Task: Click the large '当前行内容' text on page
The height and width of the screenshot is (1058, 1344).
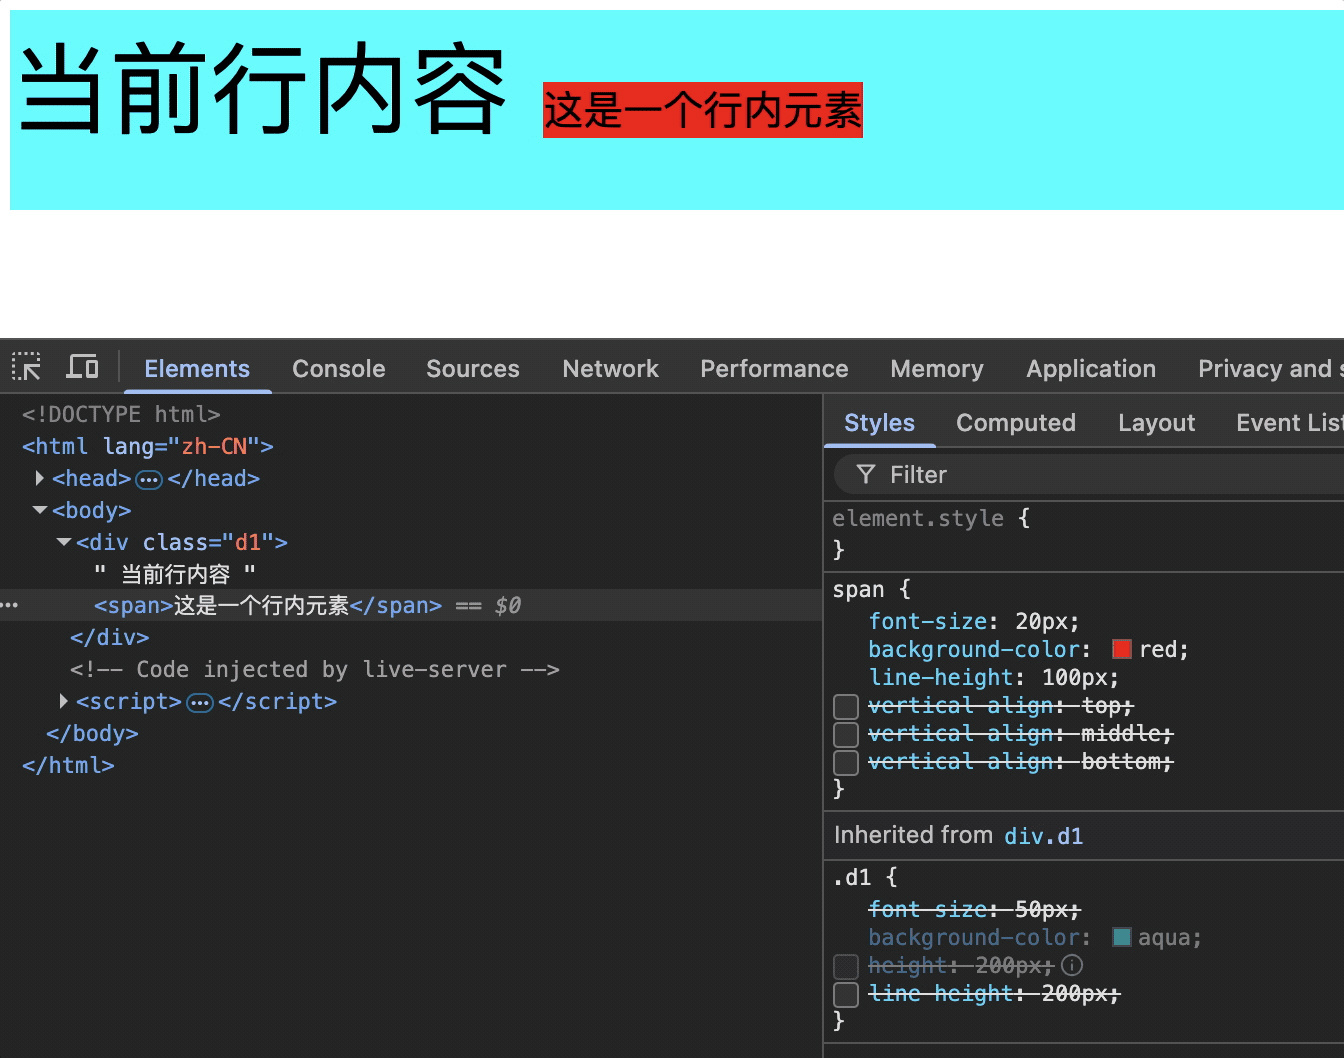Action: point(263,90)
